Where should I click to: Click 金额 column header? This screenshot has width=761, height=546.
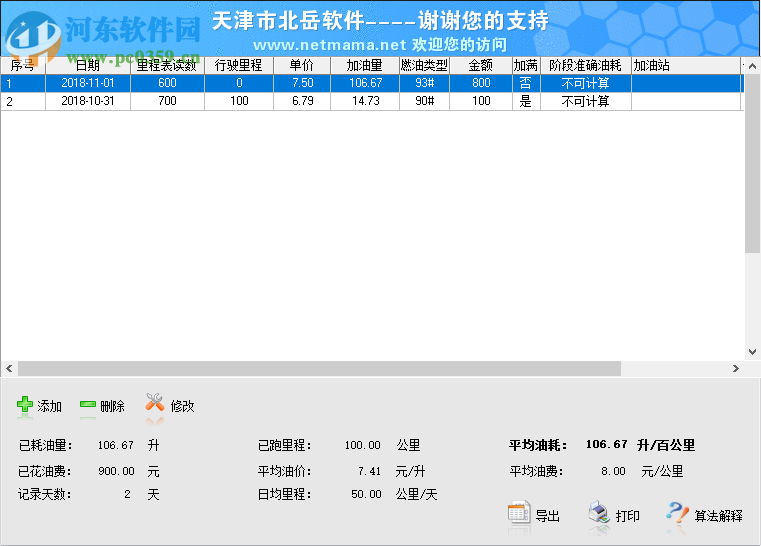481,66
